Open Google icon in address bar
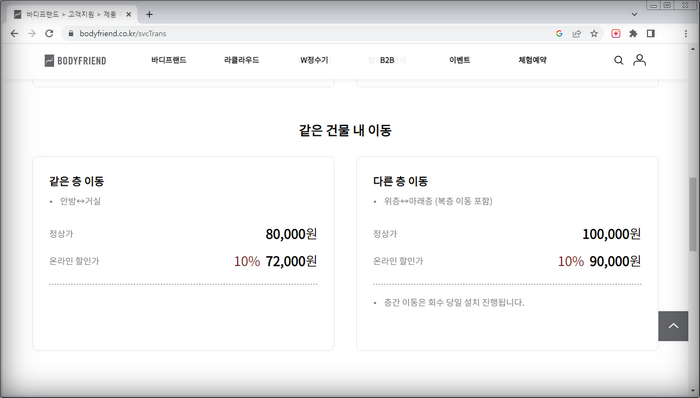The width and height of the screenshot is (700, 398). (x=559, y=33)
